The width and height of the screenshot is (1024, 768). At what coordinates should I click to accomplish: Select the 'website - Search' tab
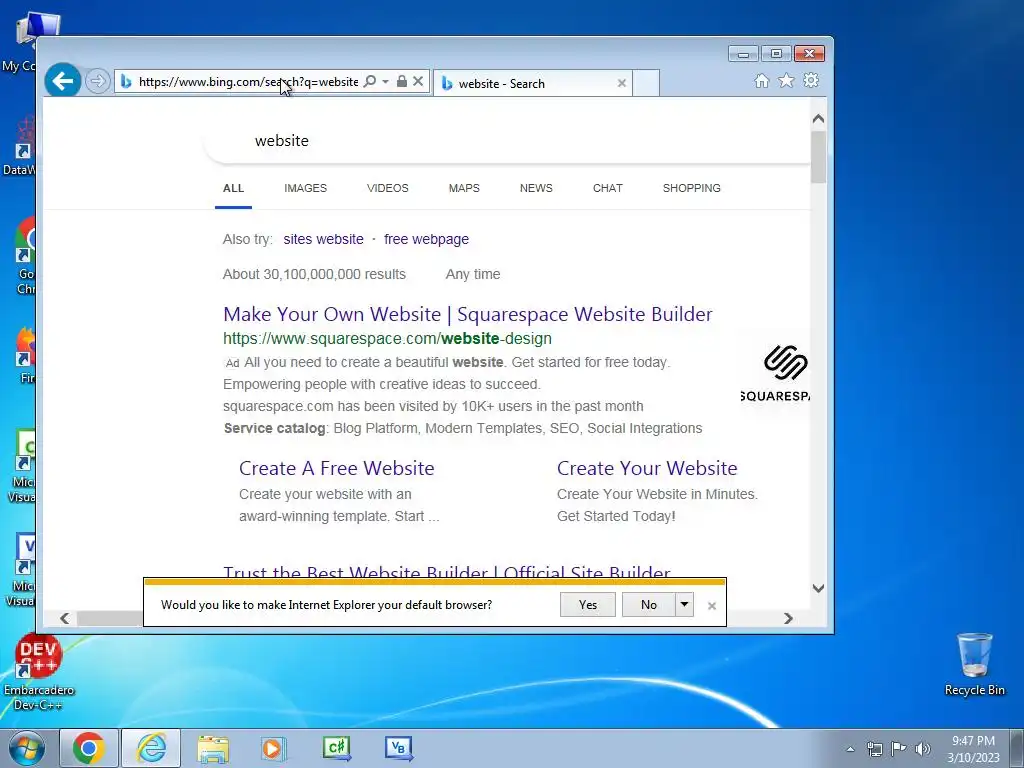532,83
